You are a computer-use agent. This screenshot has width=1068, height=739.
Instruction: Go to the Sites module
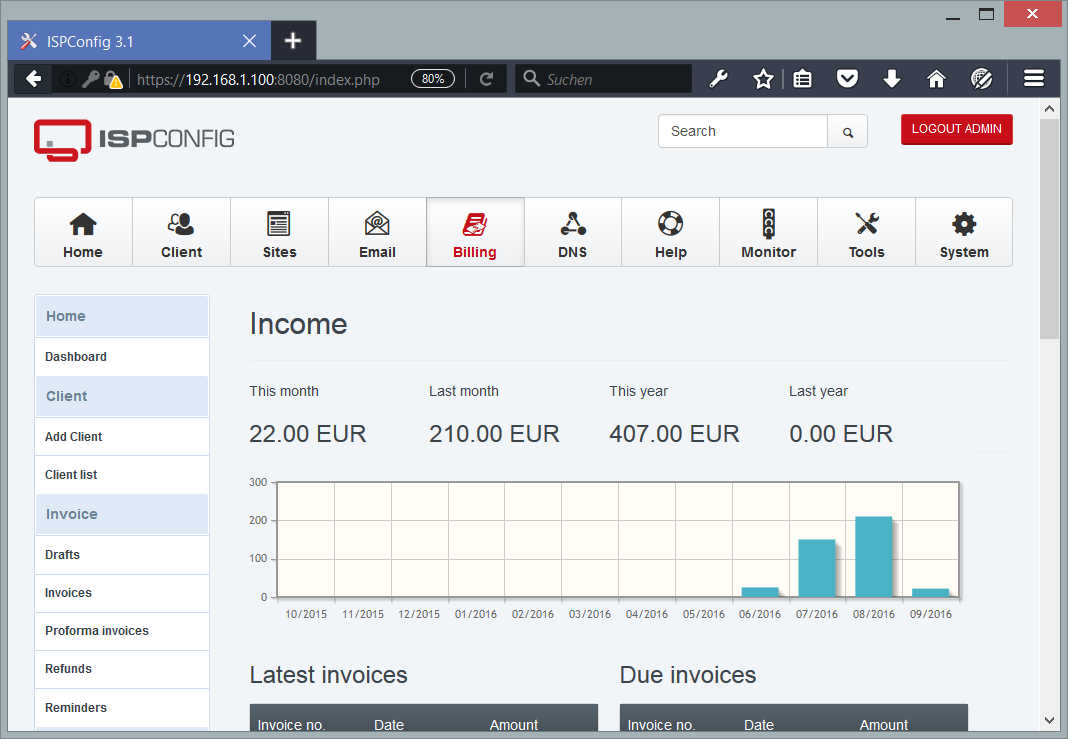[279, 232]
